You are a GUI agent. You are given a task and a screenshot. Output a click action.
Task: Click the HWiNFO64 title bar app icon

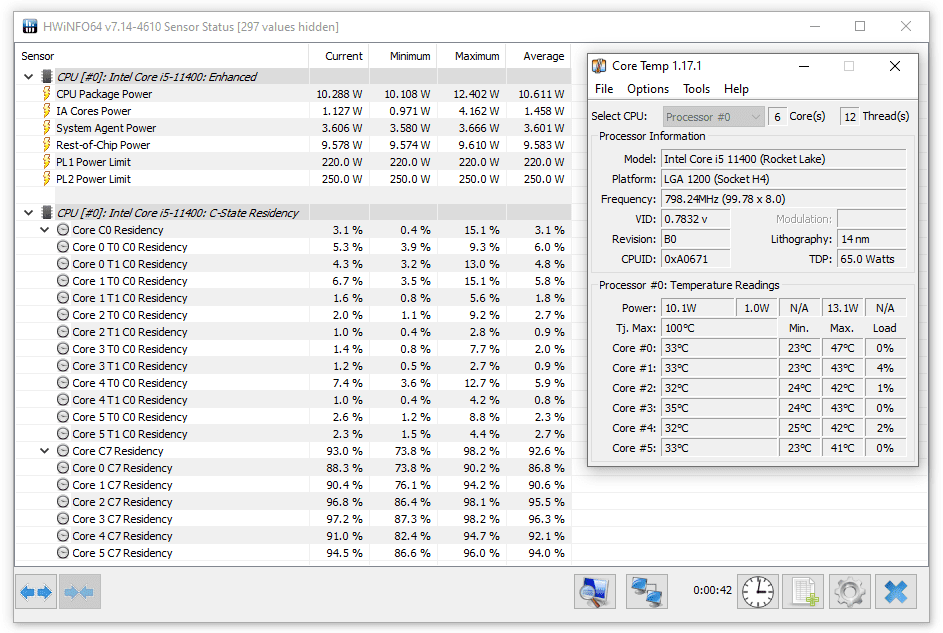click(x=29, y=26)
